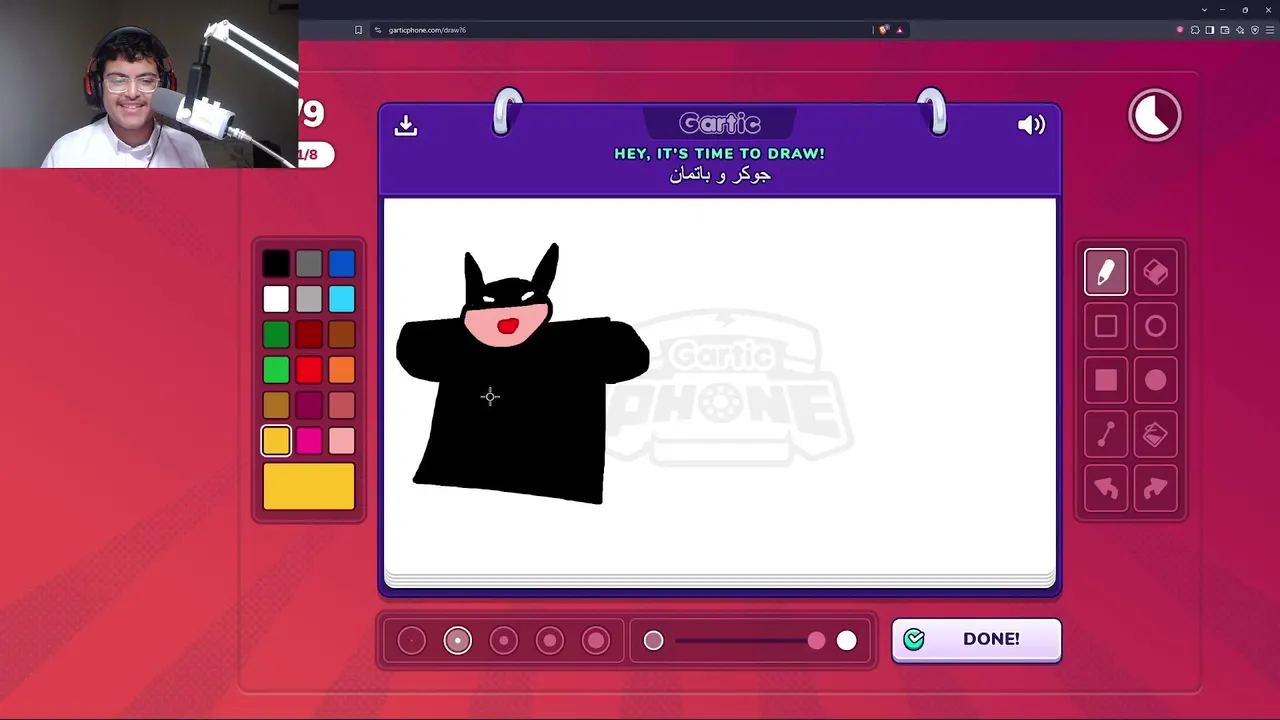Pick the golden tan color swatch

(x=276, y=405)
